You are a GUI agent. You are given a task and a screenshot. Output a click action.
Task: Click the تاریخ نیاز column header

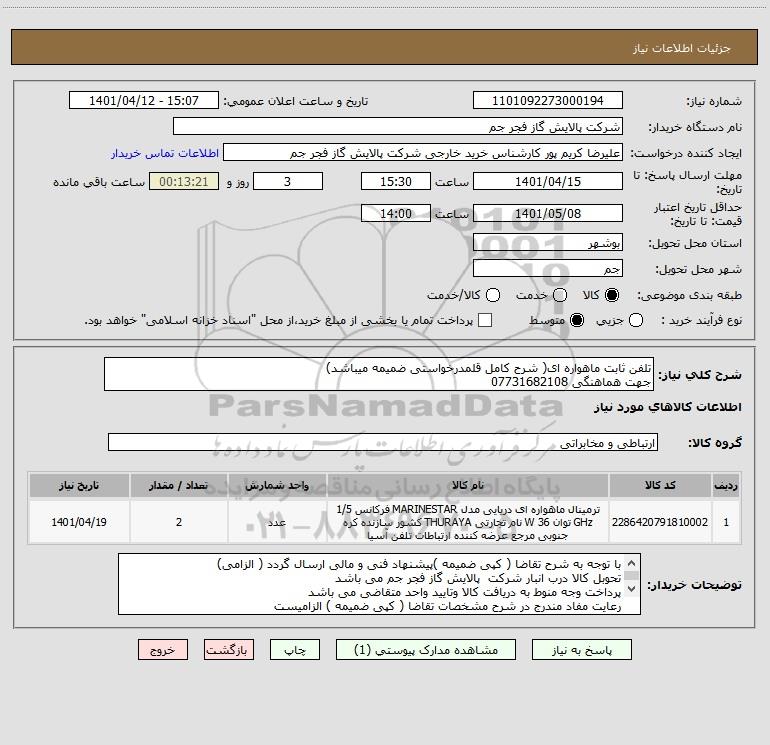coord(79,485)
